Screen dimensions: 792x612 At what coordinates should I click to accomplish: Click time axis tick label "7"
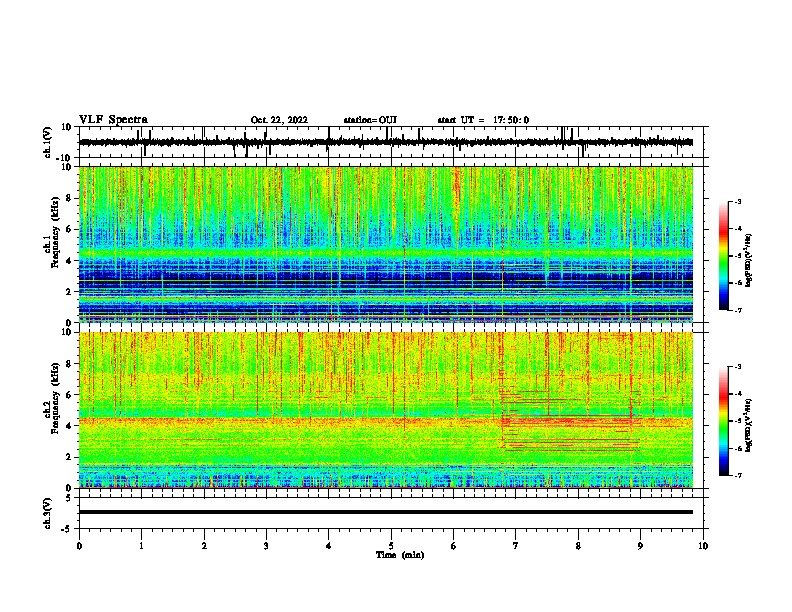point(516,546)
